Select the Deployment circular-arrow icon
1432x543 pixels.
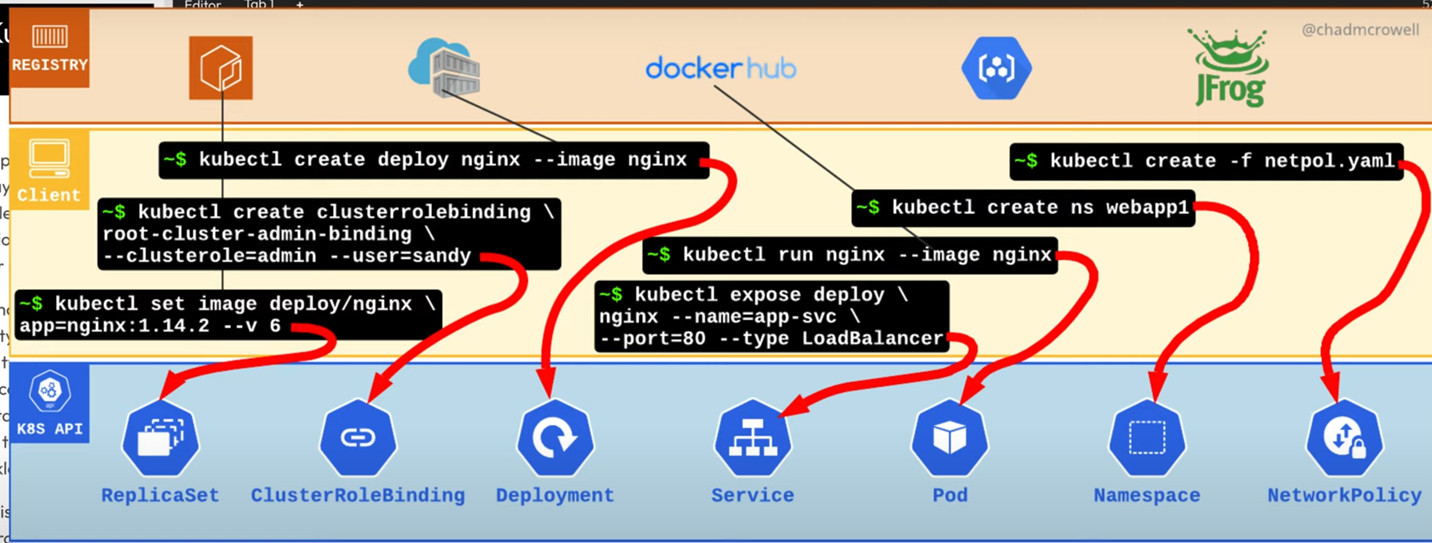click(x=555, y=438)
